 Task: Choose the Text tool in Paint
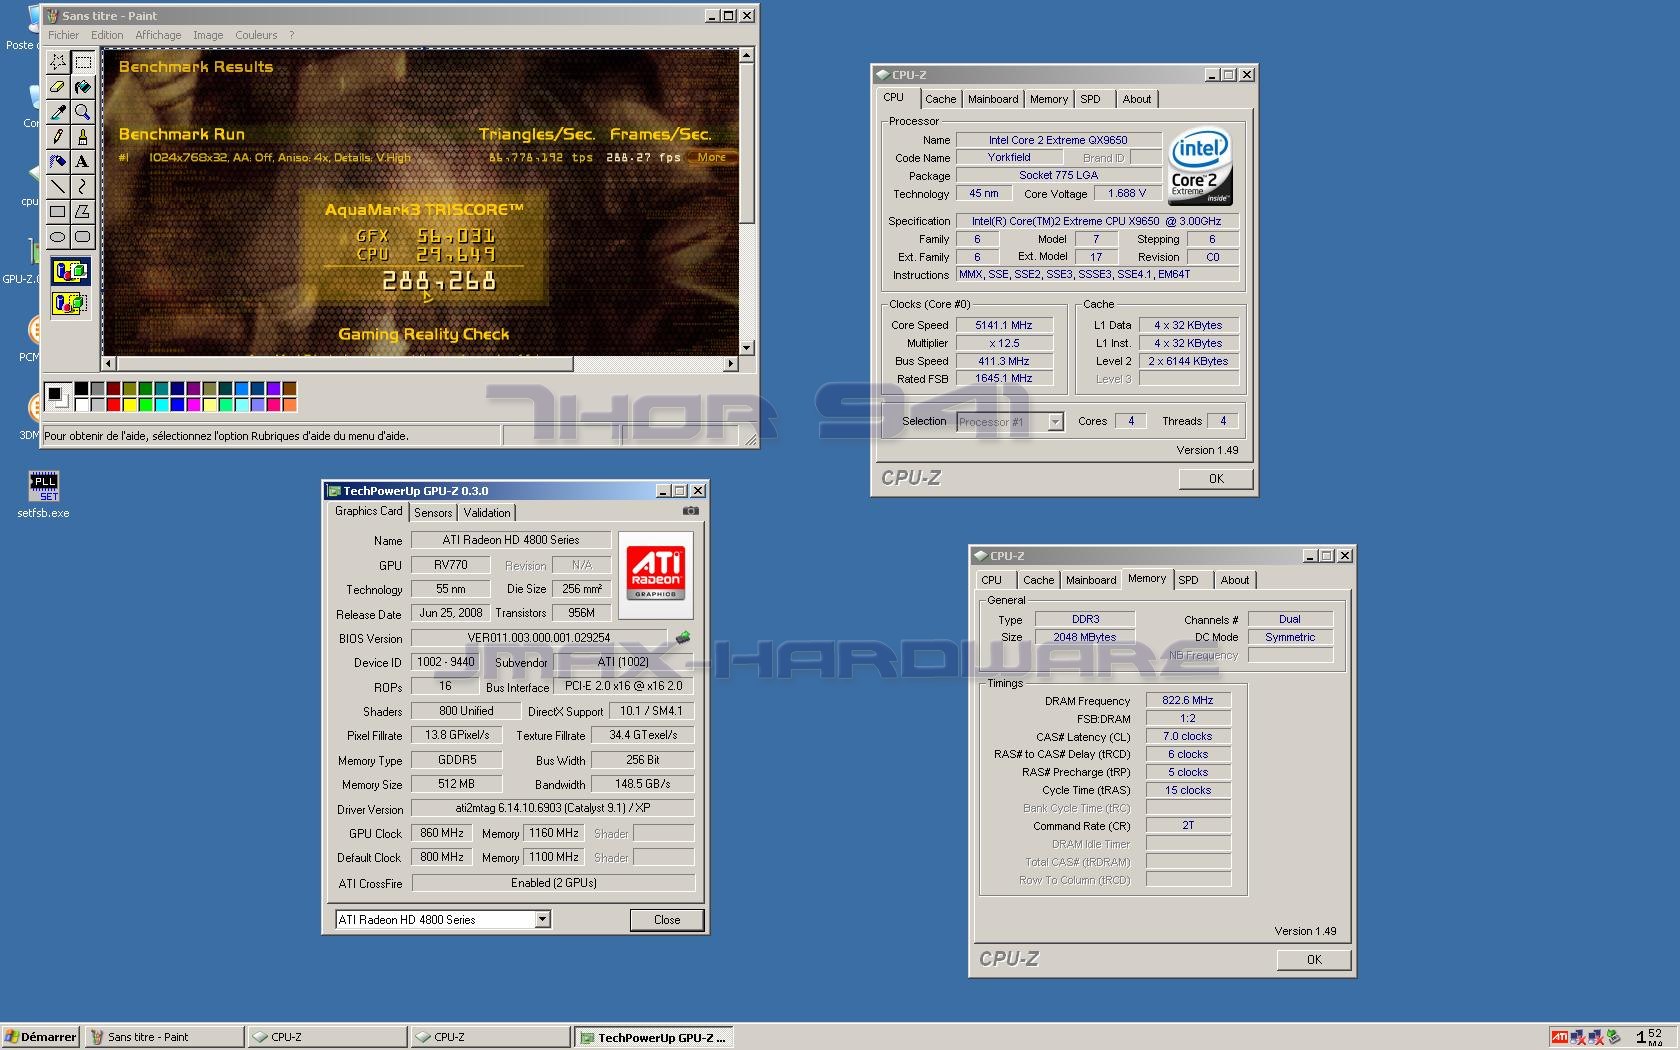point(83,161)
